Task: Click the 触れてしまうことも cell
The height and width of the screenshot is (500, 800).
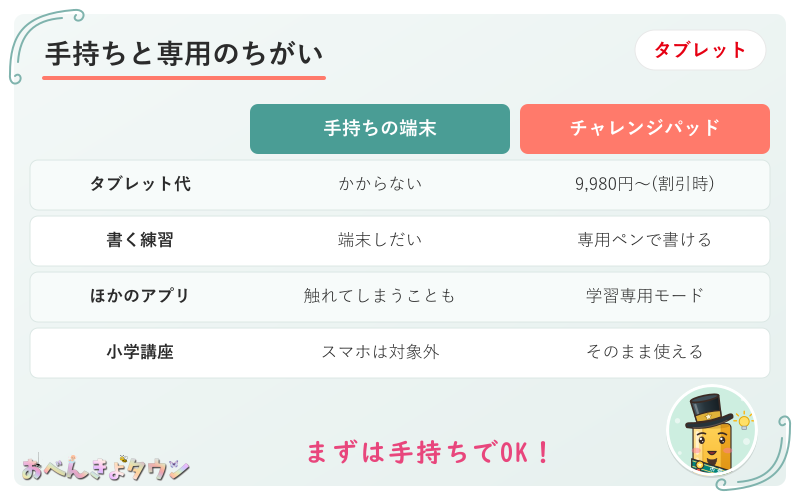Action: click(x=380, y=296)
